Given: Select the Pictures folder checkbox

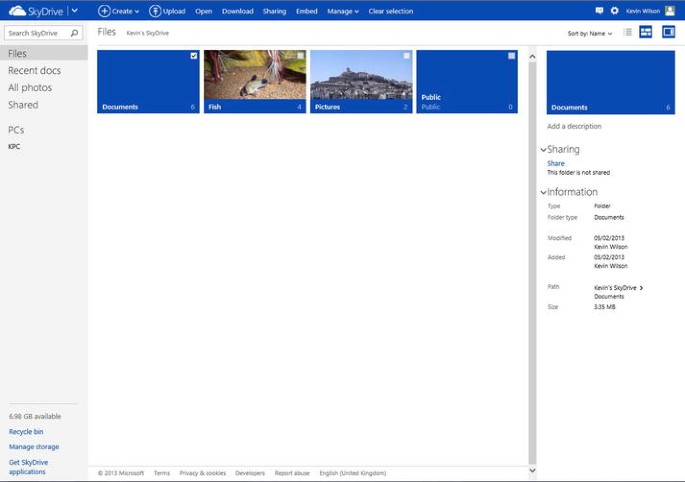Looking at the screenshot, I should tap(406, 56).
